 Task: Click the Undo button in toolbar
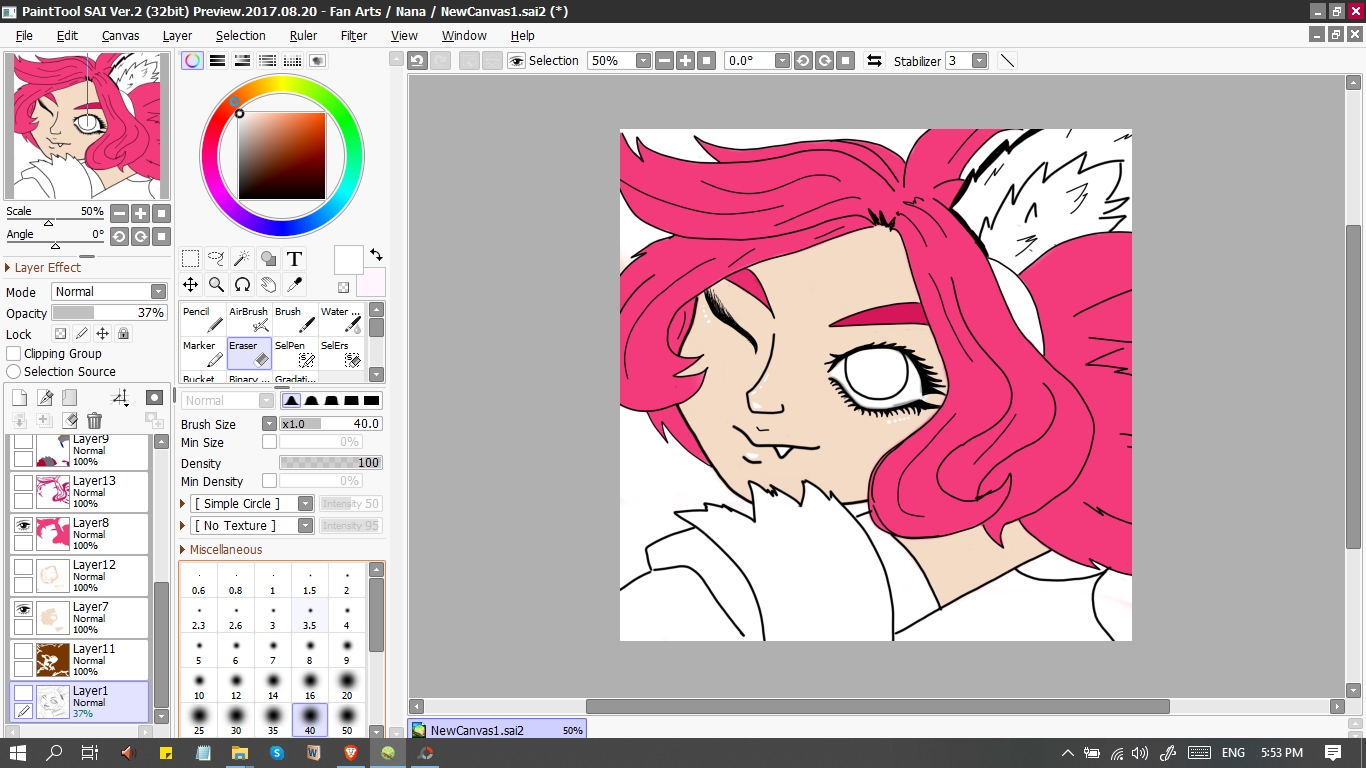point(417,60)
